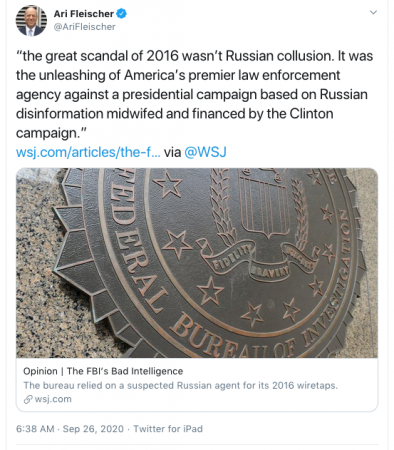The width and height of the screenshot is (394, 450).
Task: Click the 'via' text before @WSJ
Action: tap(172, 152)
